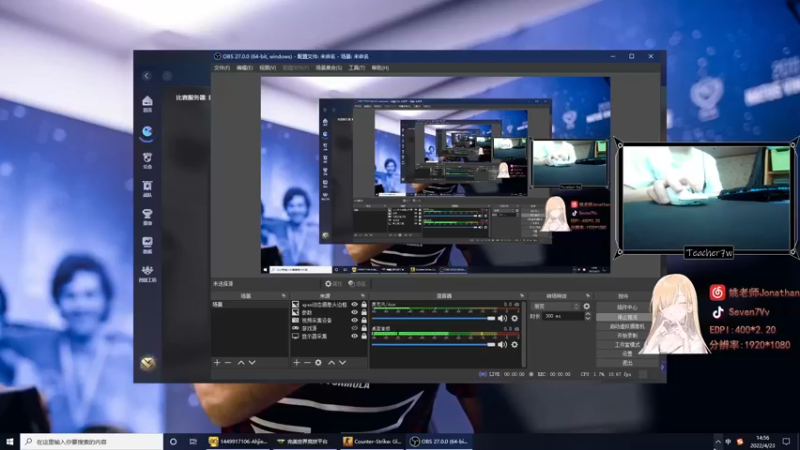
Task: Open the notification center icon in the taskbar
Action: pos(786,441)
